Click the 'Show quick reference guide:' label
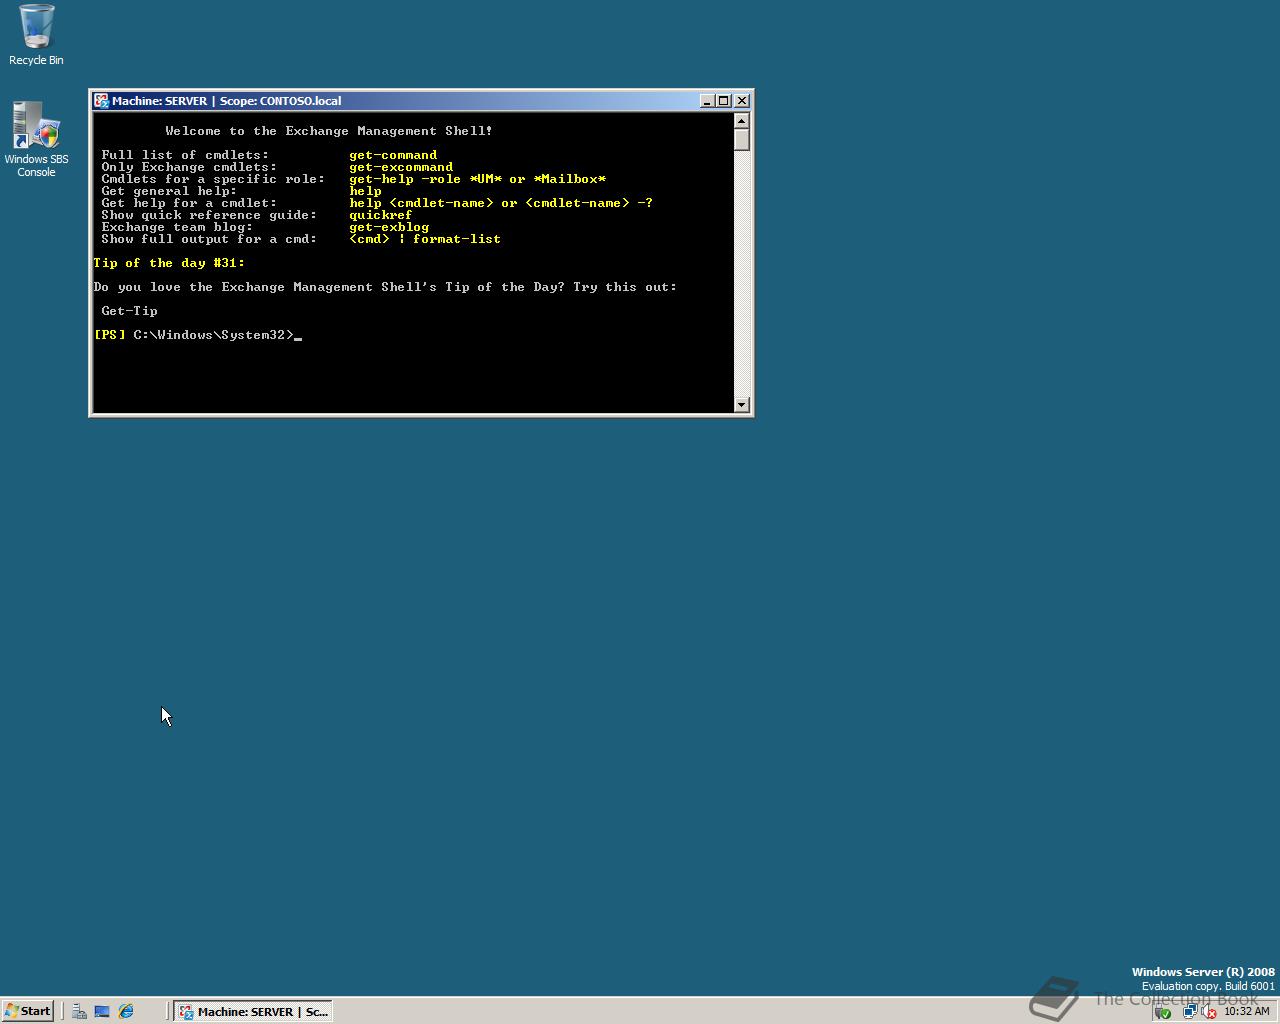The height and width of the screenshot is (1024, 1280). pyautogui.click(x=209, y=215)
